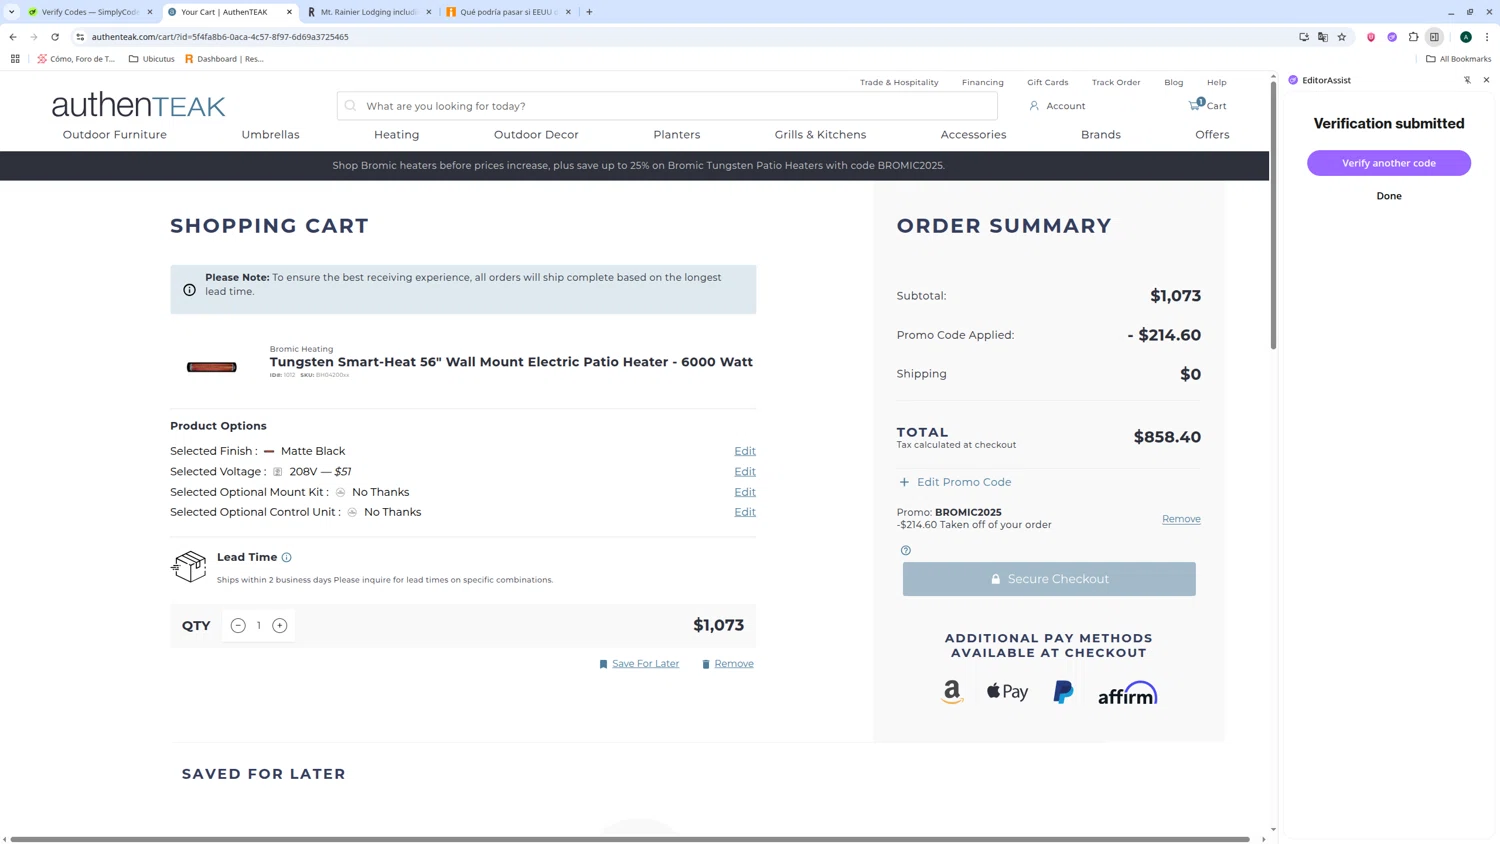Screen dimensions: 1500x844
Task: Open the Accessories menu
Action: tap(973, 135)
